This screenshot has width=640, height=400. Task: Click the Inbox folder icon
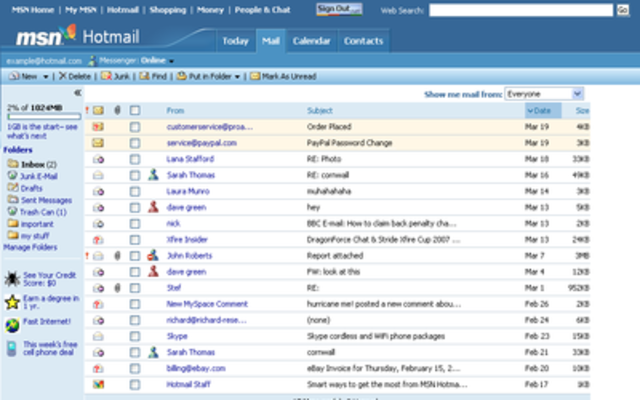tap(13, 164)
